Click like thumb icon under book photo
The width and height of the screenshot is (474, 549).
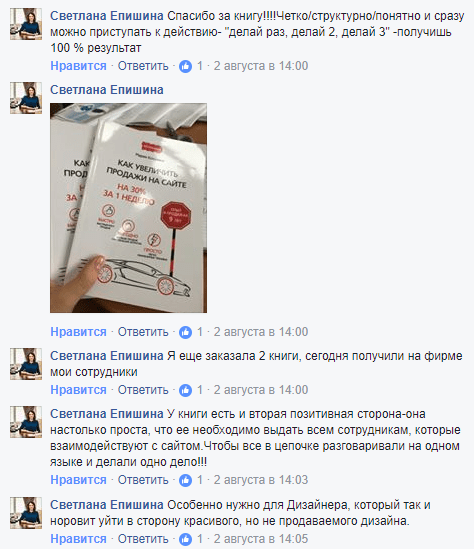(x=186, y=332)
